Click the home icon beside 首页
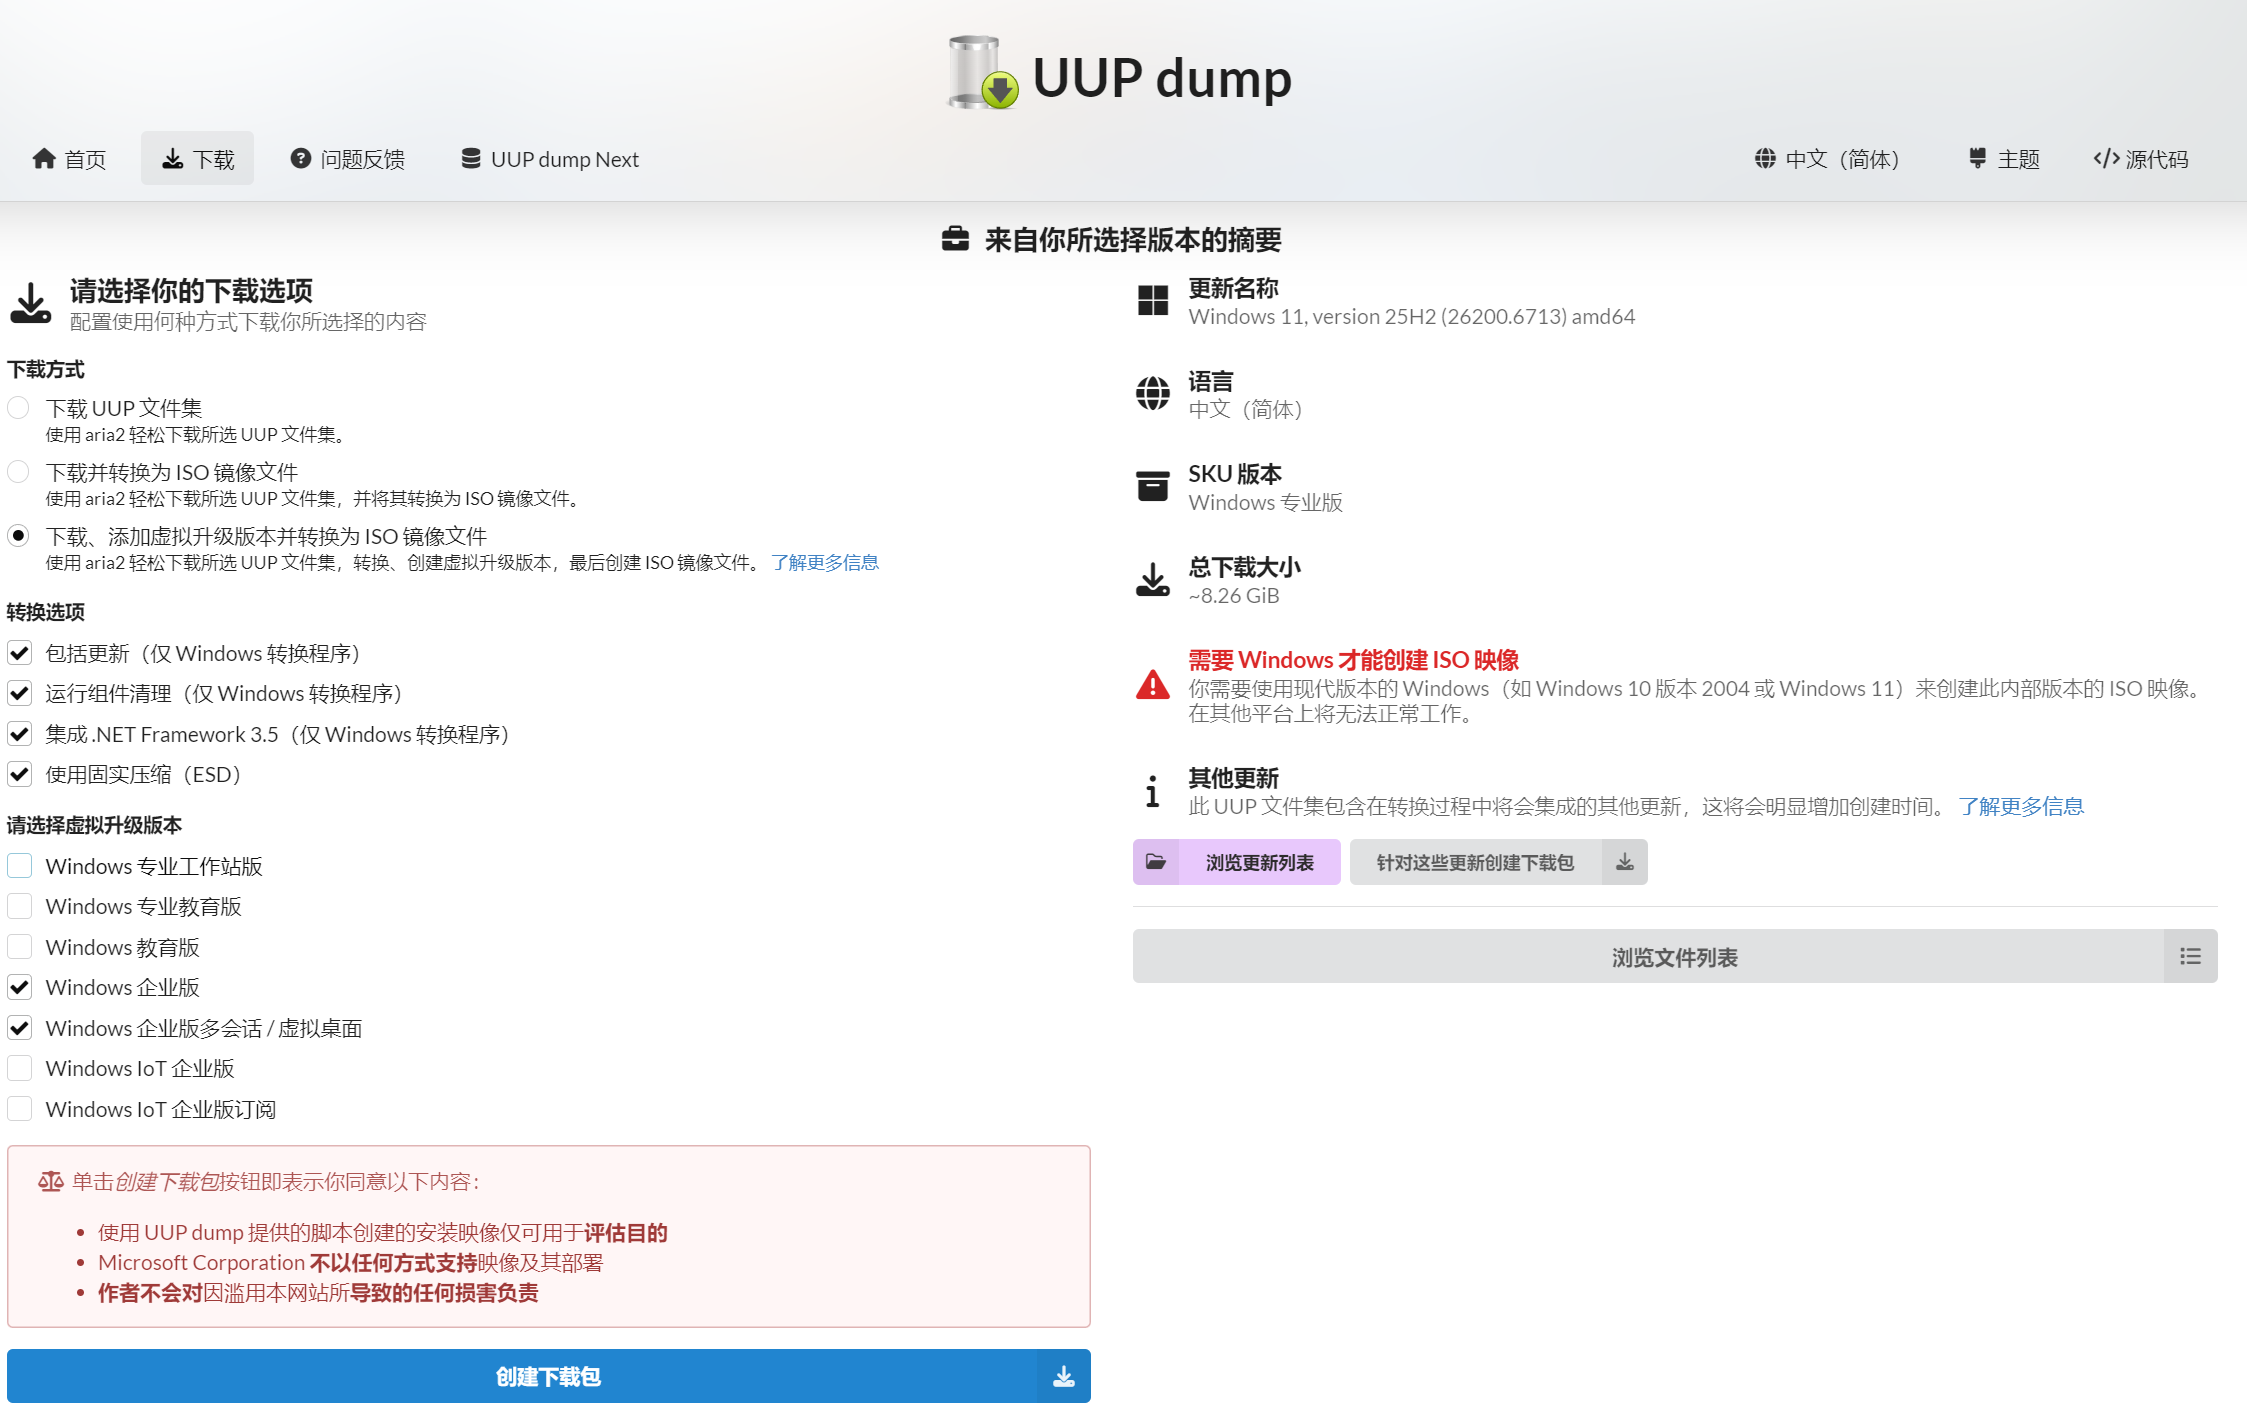The image size is (2247, 1409). click(44, 158)
